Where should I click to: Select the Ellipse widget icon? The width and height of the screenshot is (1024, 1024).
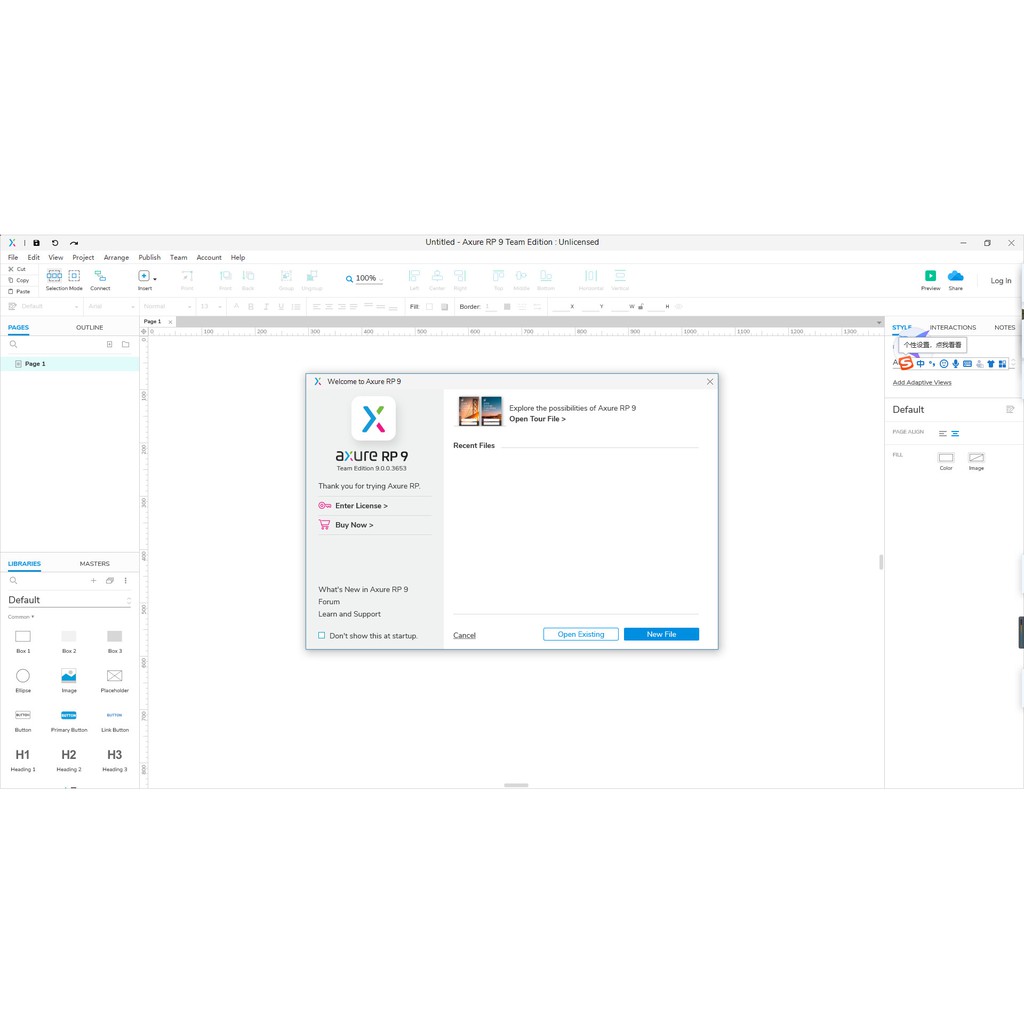(x=23, y=676)
